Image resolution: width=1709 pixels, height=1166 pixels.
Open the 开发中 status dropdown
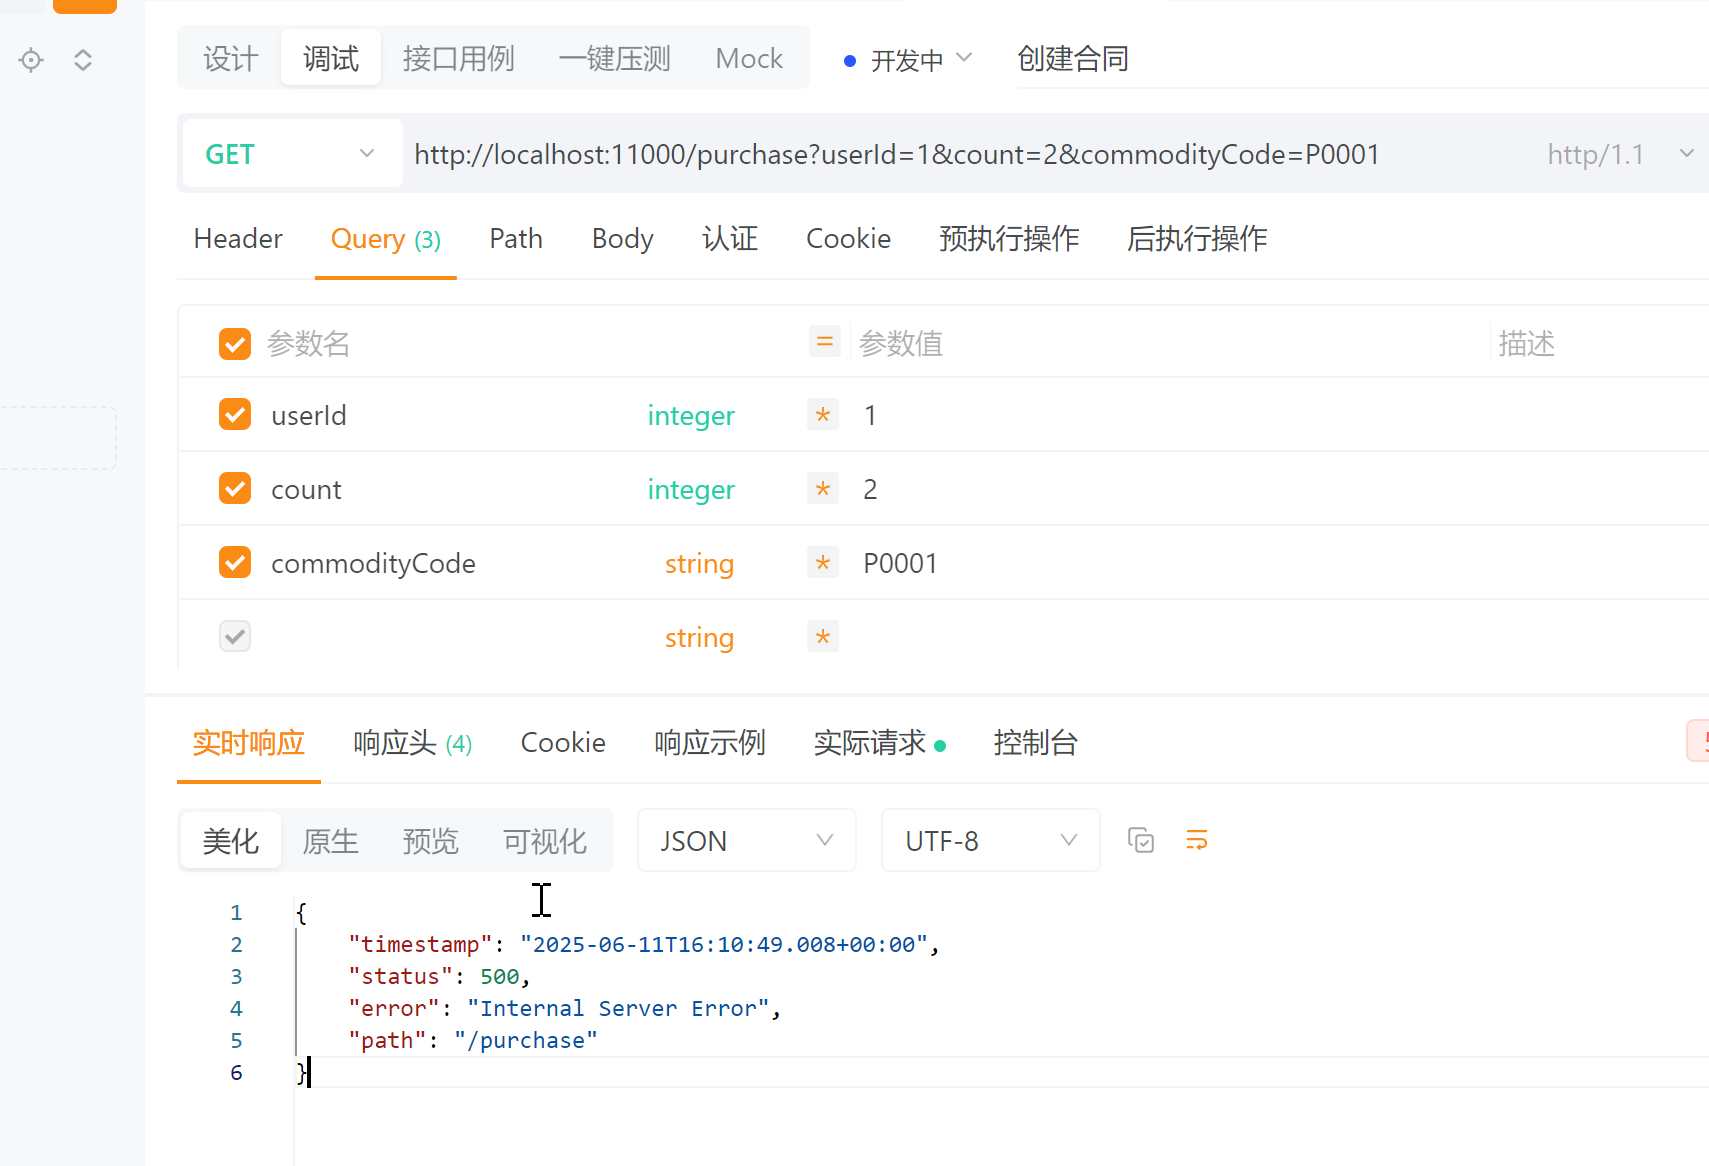[908, 60]
